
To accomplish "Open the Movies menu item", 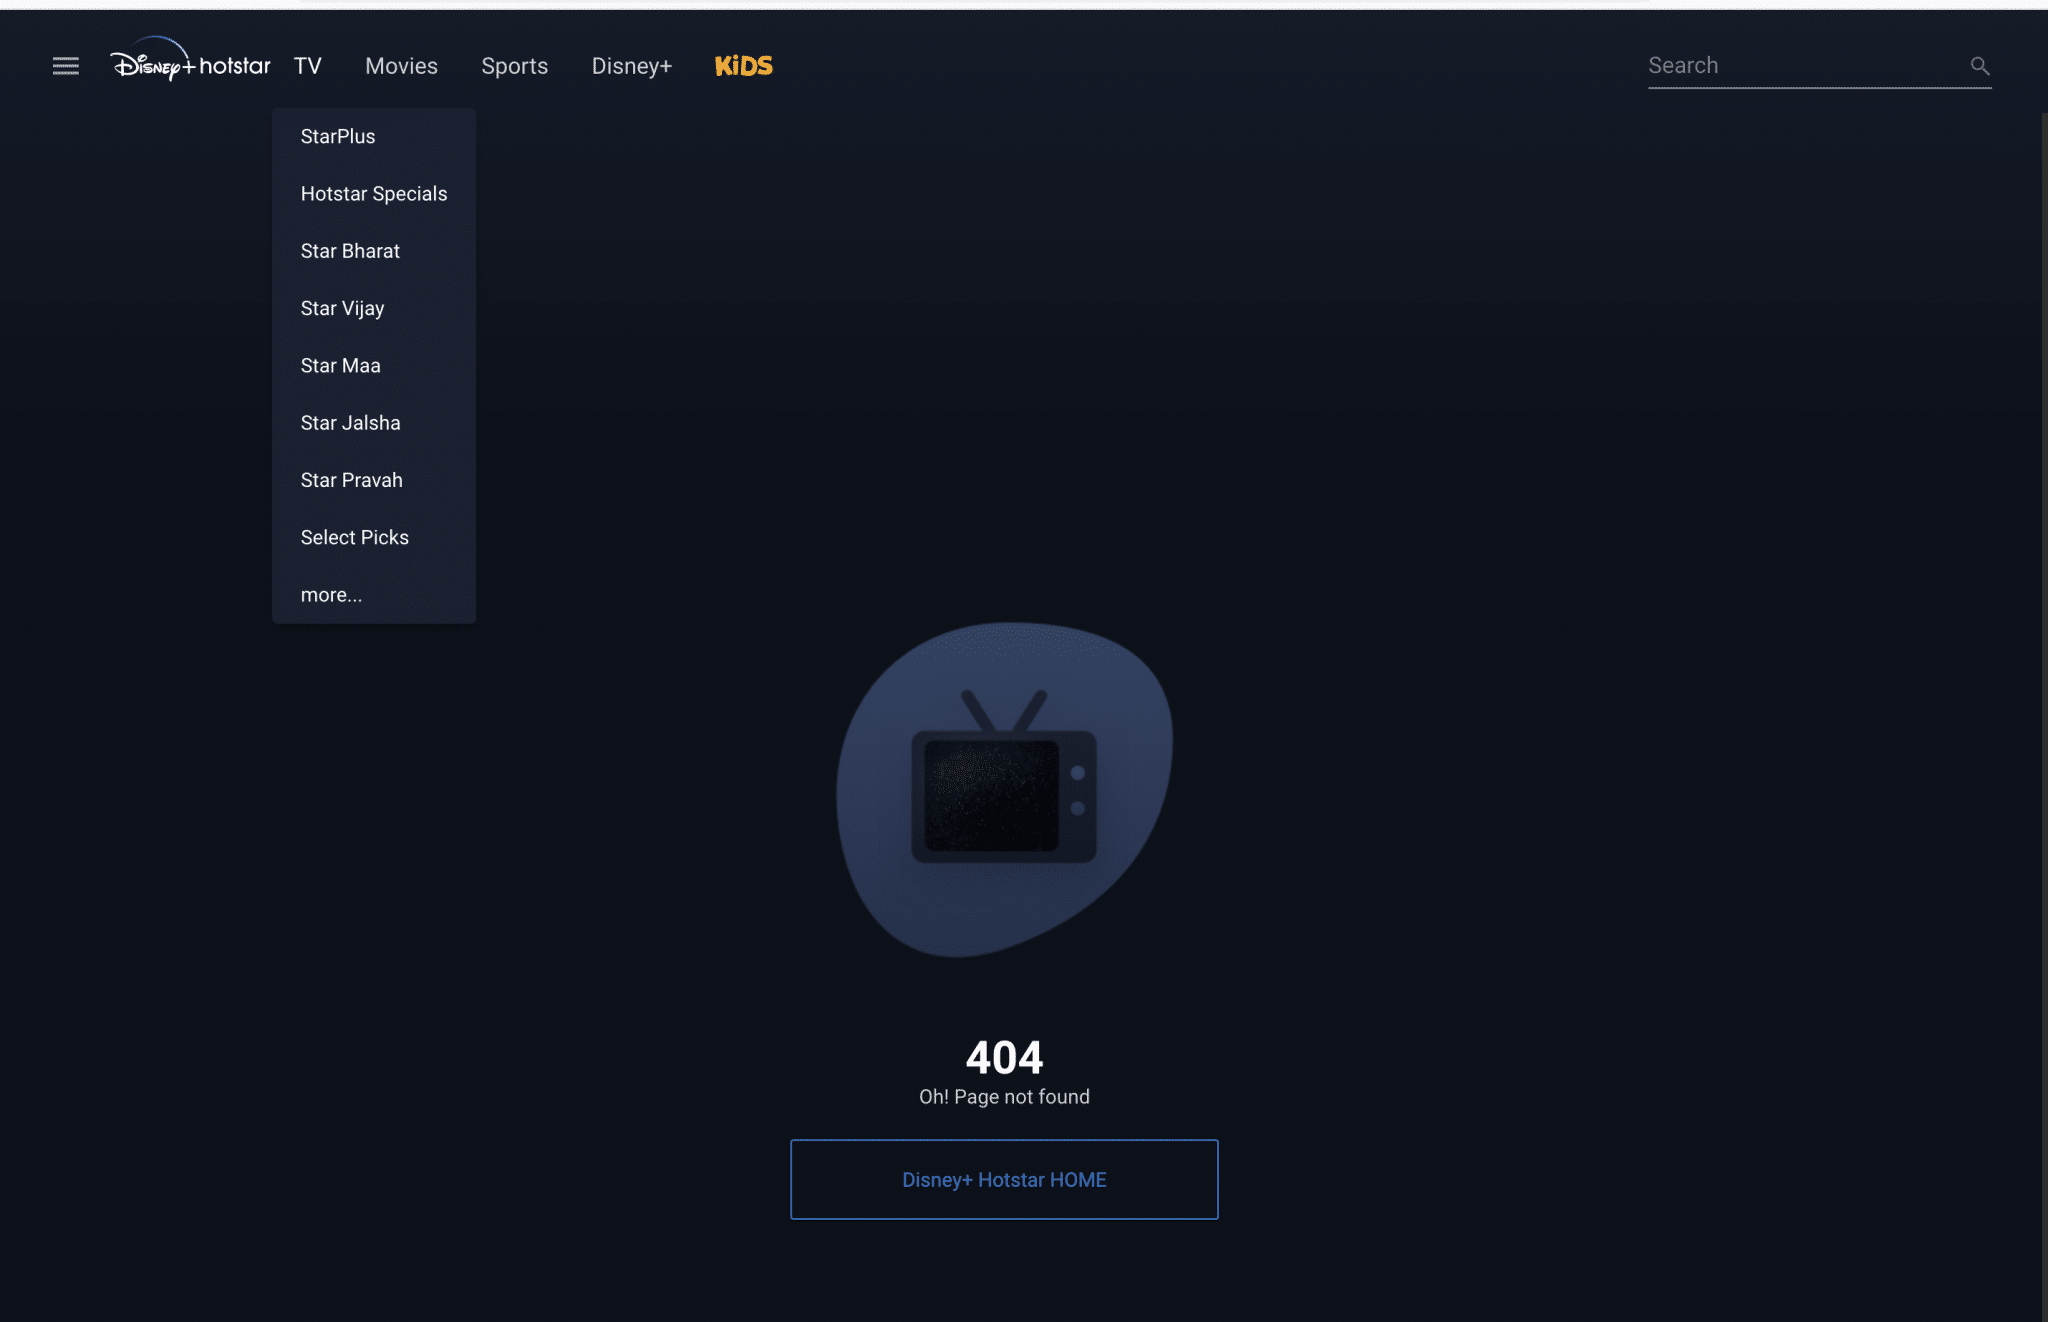I will [401, 65].
